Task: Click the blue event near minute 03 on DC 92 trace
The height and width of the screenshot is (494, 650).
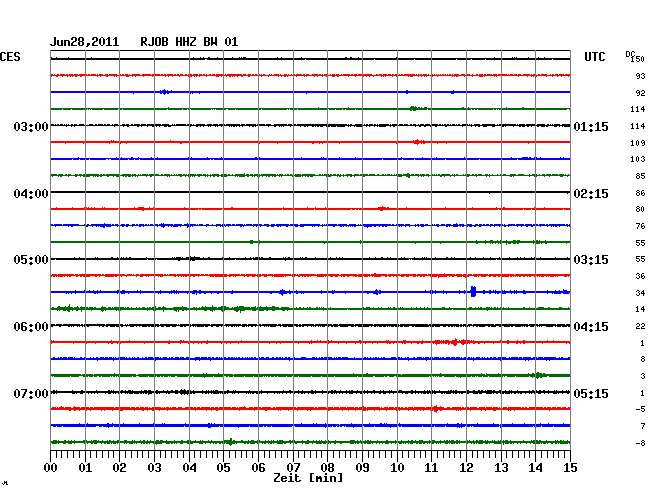Action: pyautogui.click(x=165, y=92)
